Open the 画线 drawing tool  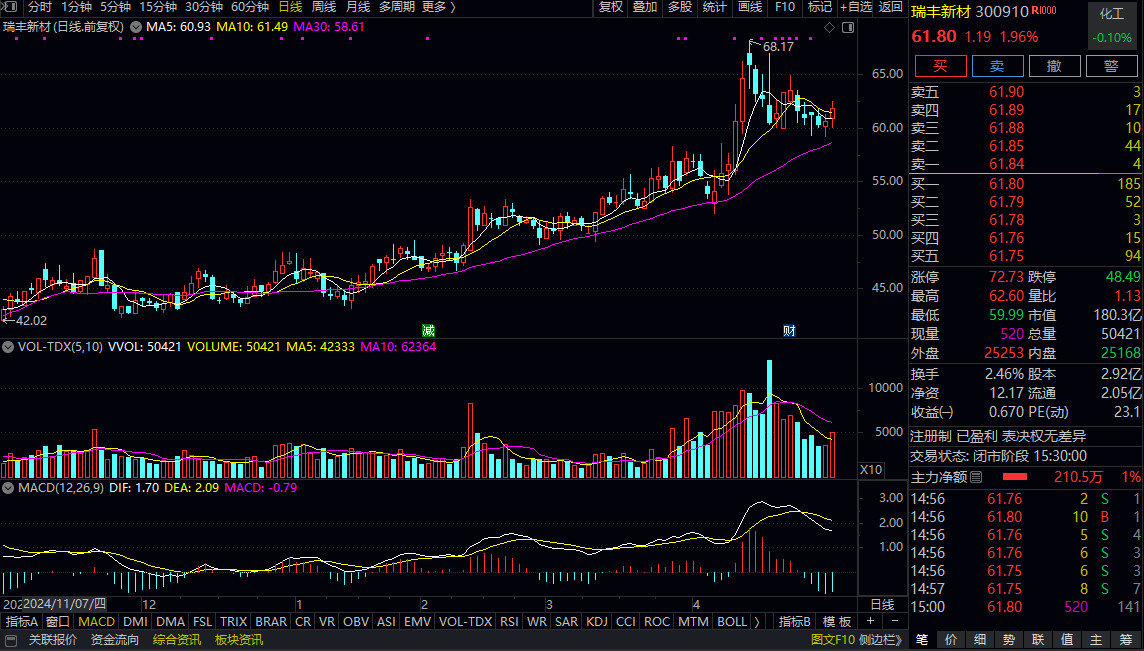point(750,7)
